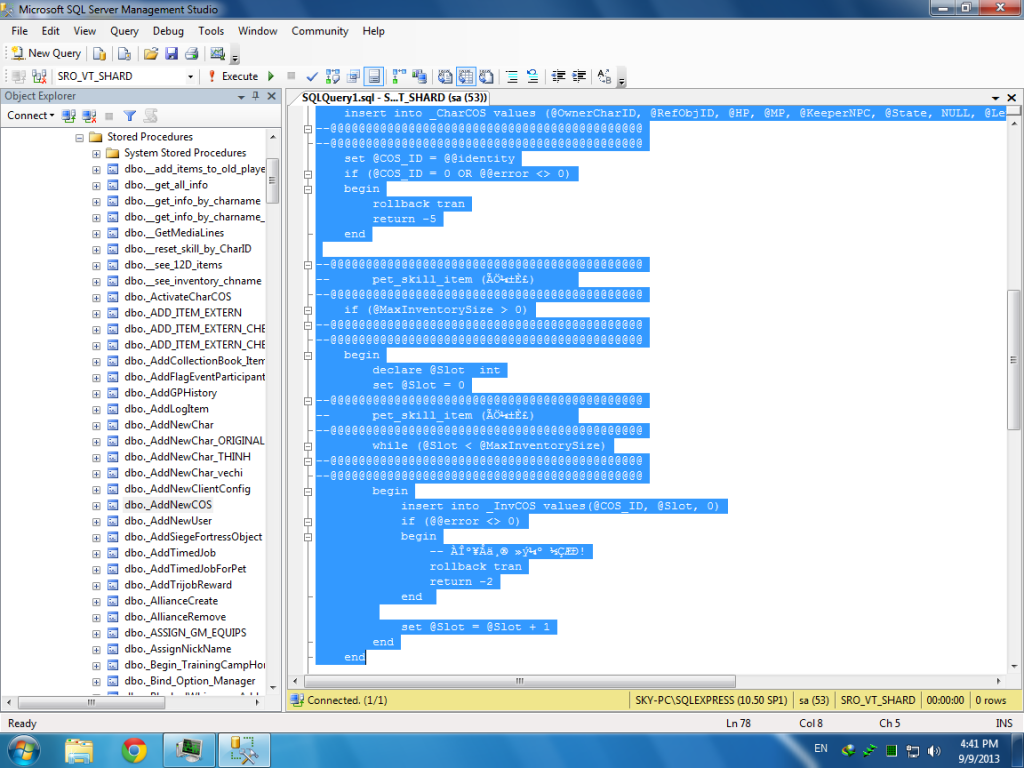
Task: Select dbo._AddNewUser stored procedure
Action: pyautogui.click(x=168, y=521)
